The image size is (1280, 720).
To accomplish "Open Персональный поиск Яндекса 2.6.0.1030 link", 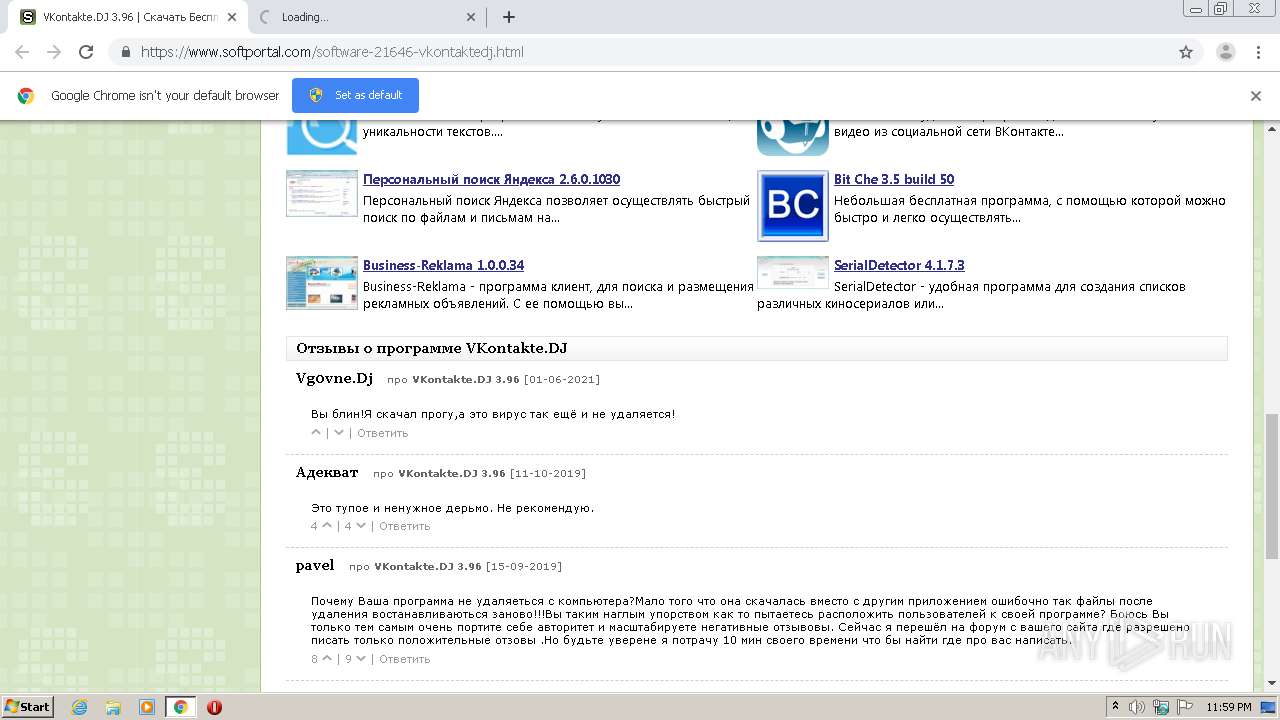I will point(491,179).
